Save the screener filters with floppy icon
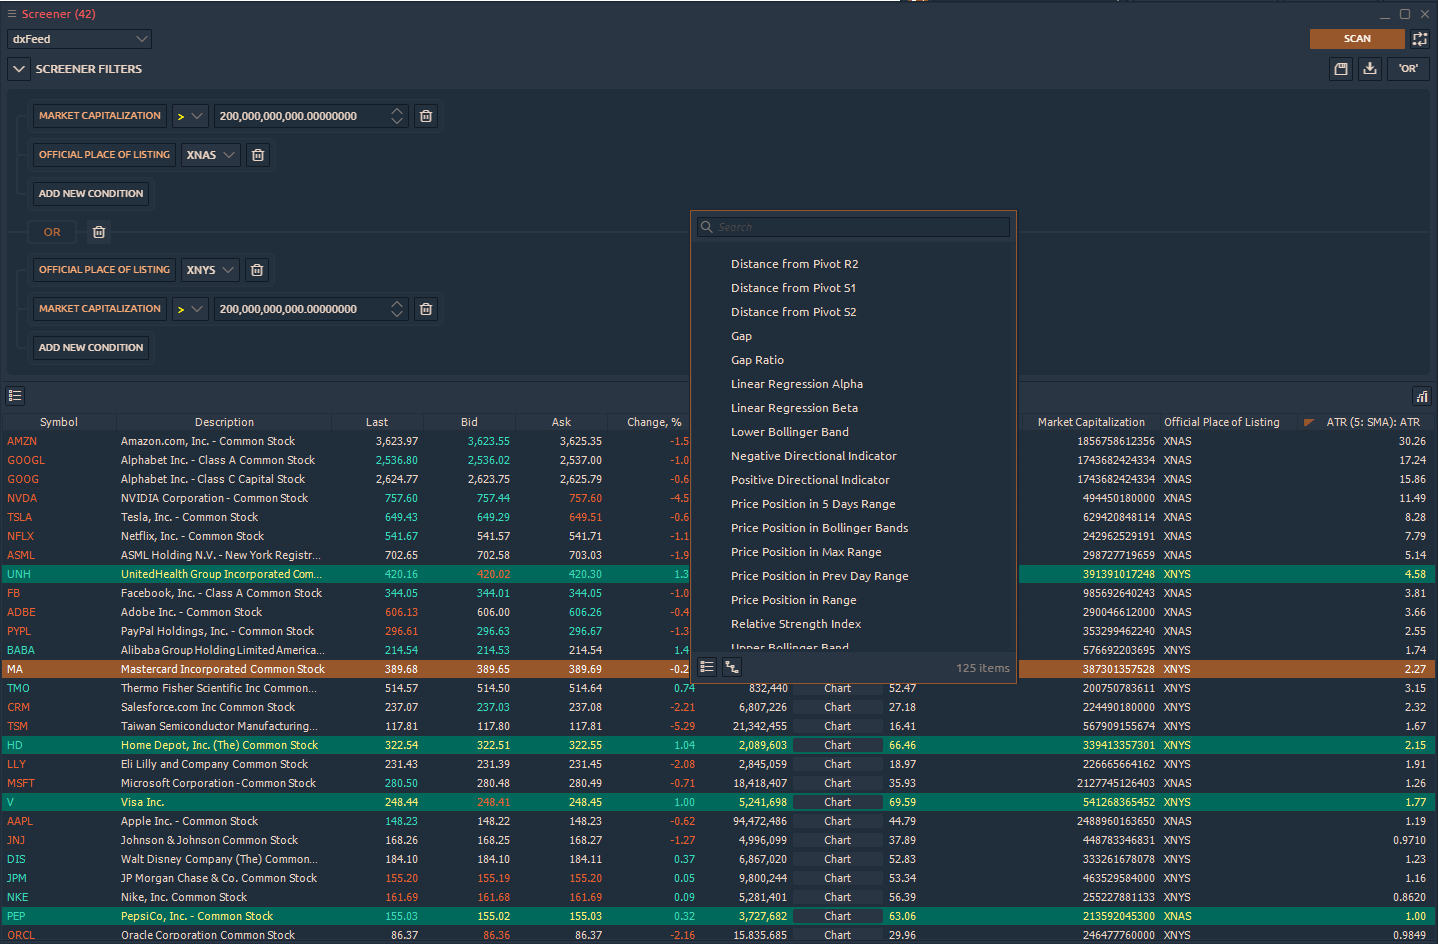The width and height of the screenshot is (1438, 944). tap(1341, 69)
